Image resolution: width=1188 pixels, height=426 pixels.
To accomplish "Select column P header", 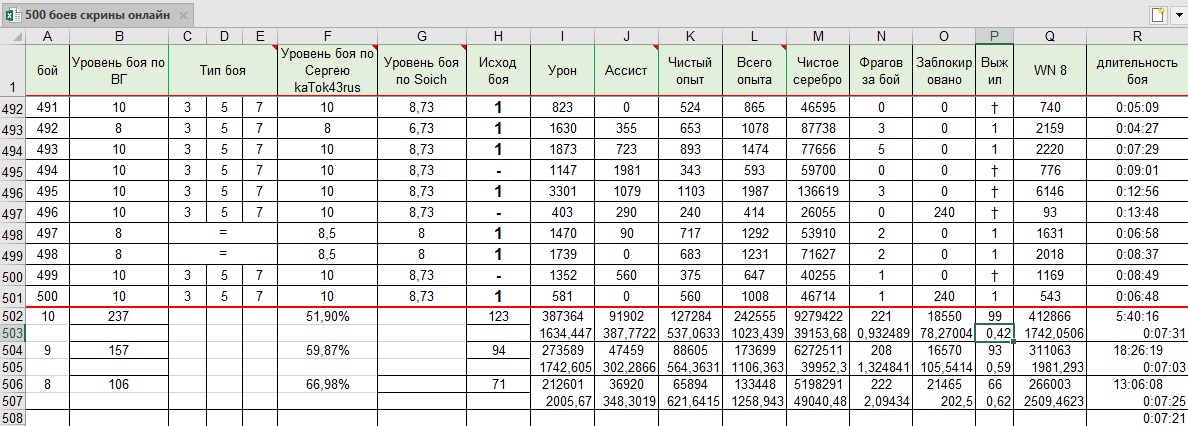I will 993,37.
